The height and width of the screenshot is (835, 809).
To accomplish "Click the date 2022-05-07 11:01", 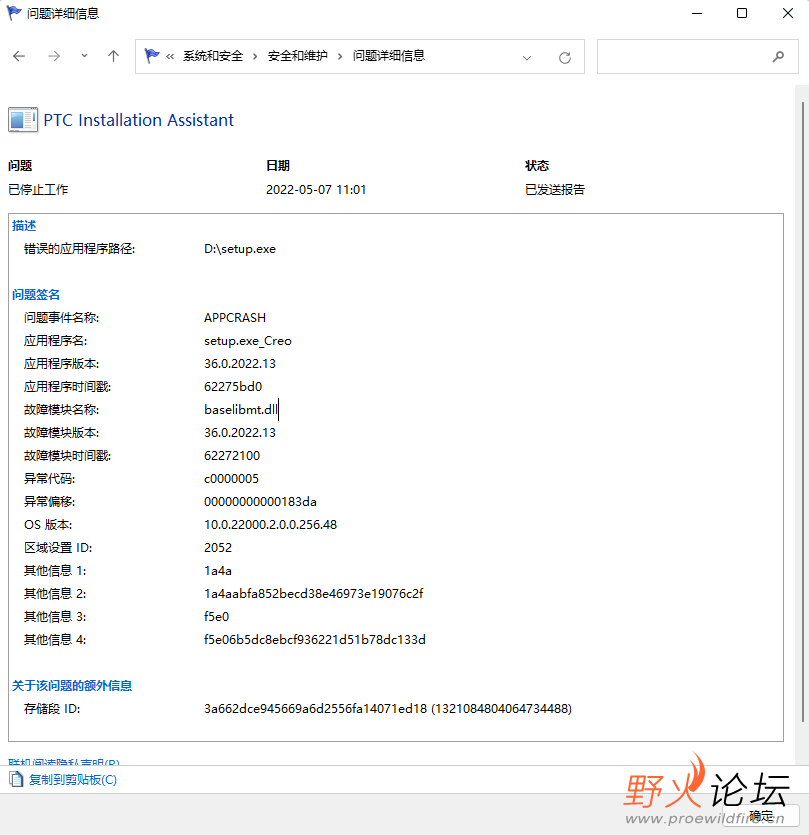I will 316,190.
